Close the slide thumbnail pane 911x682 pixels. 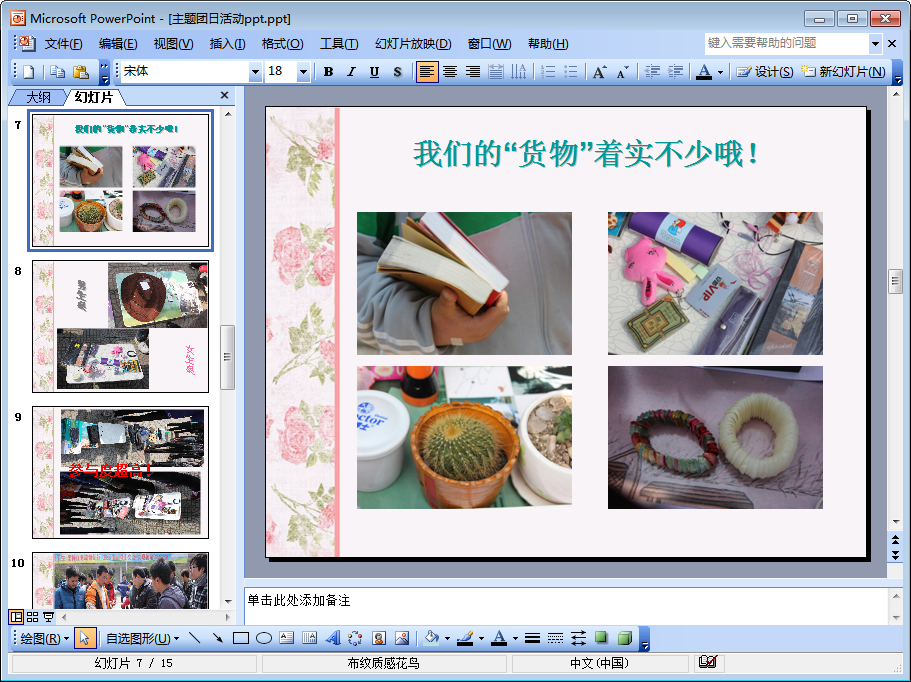(x=225, y=95)
